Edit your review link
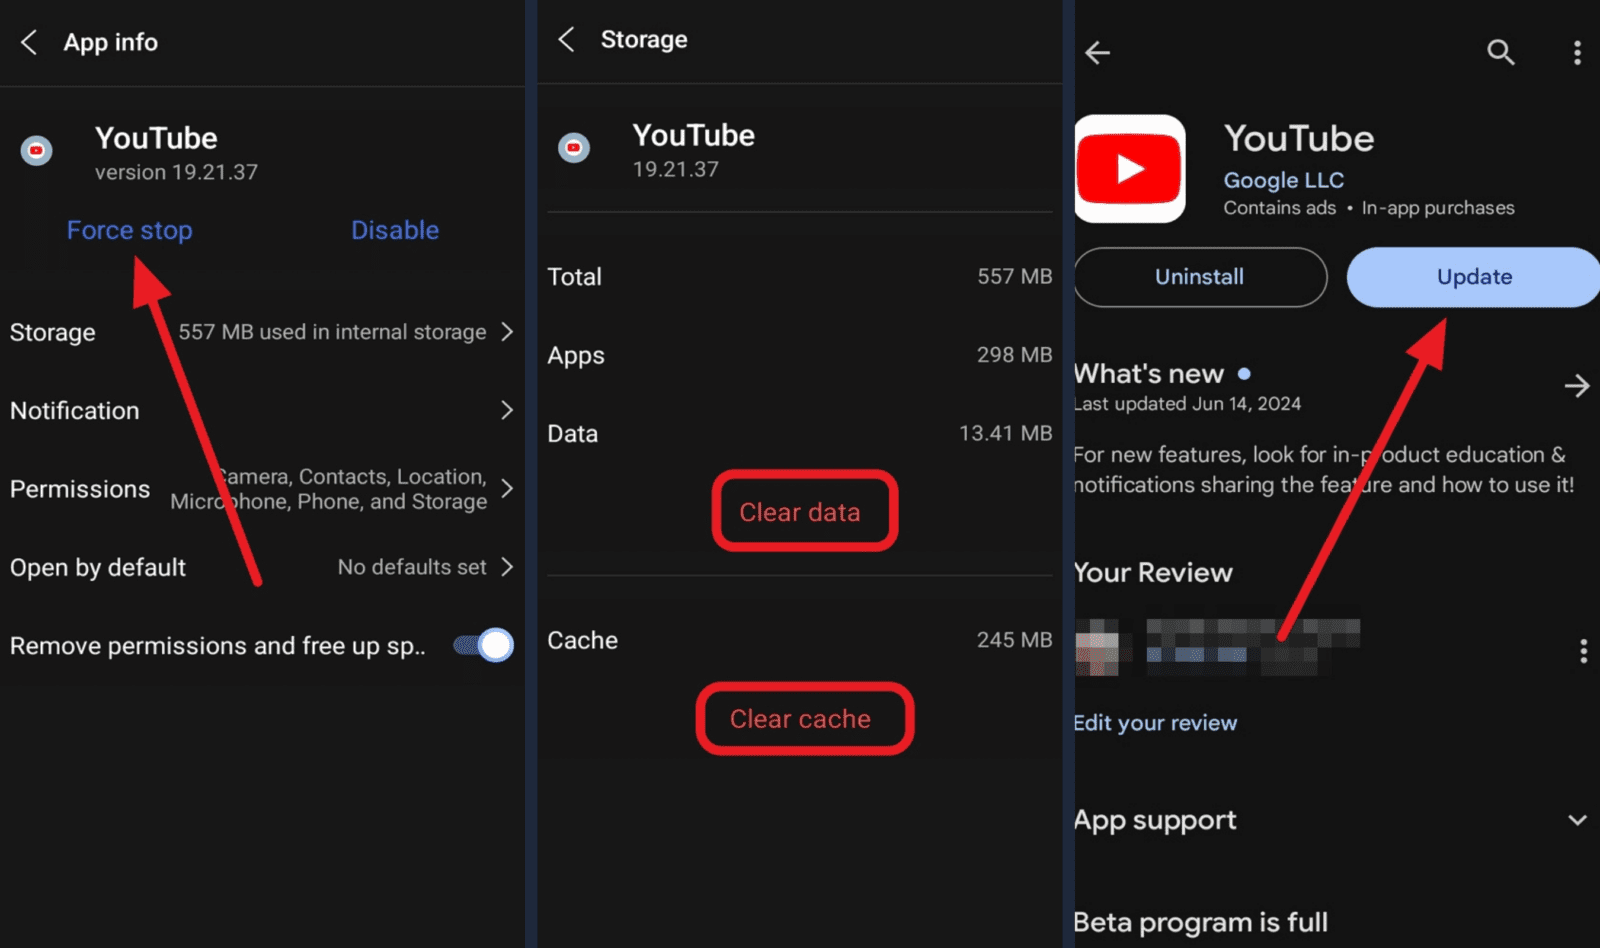The height and width of the screenshot is (948, 1600). click(x=1155, y=723)
